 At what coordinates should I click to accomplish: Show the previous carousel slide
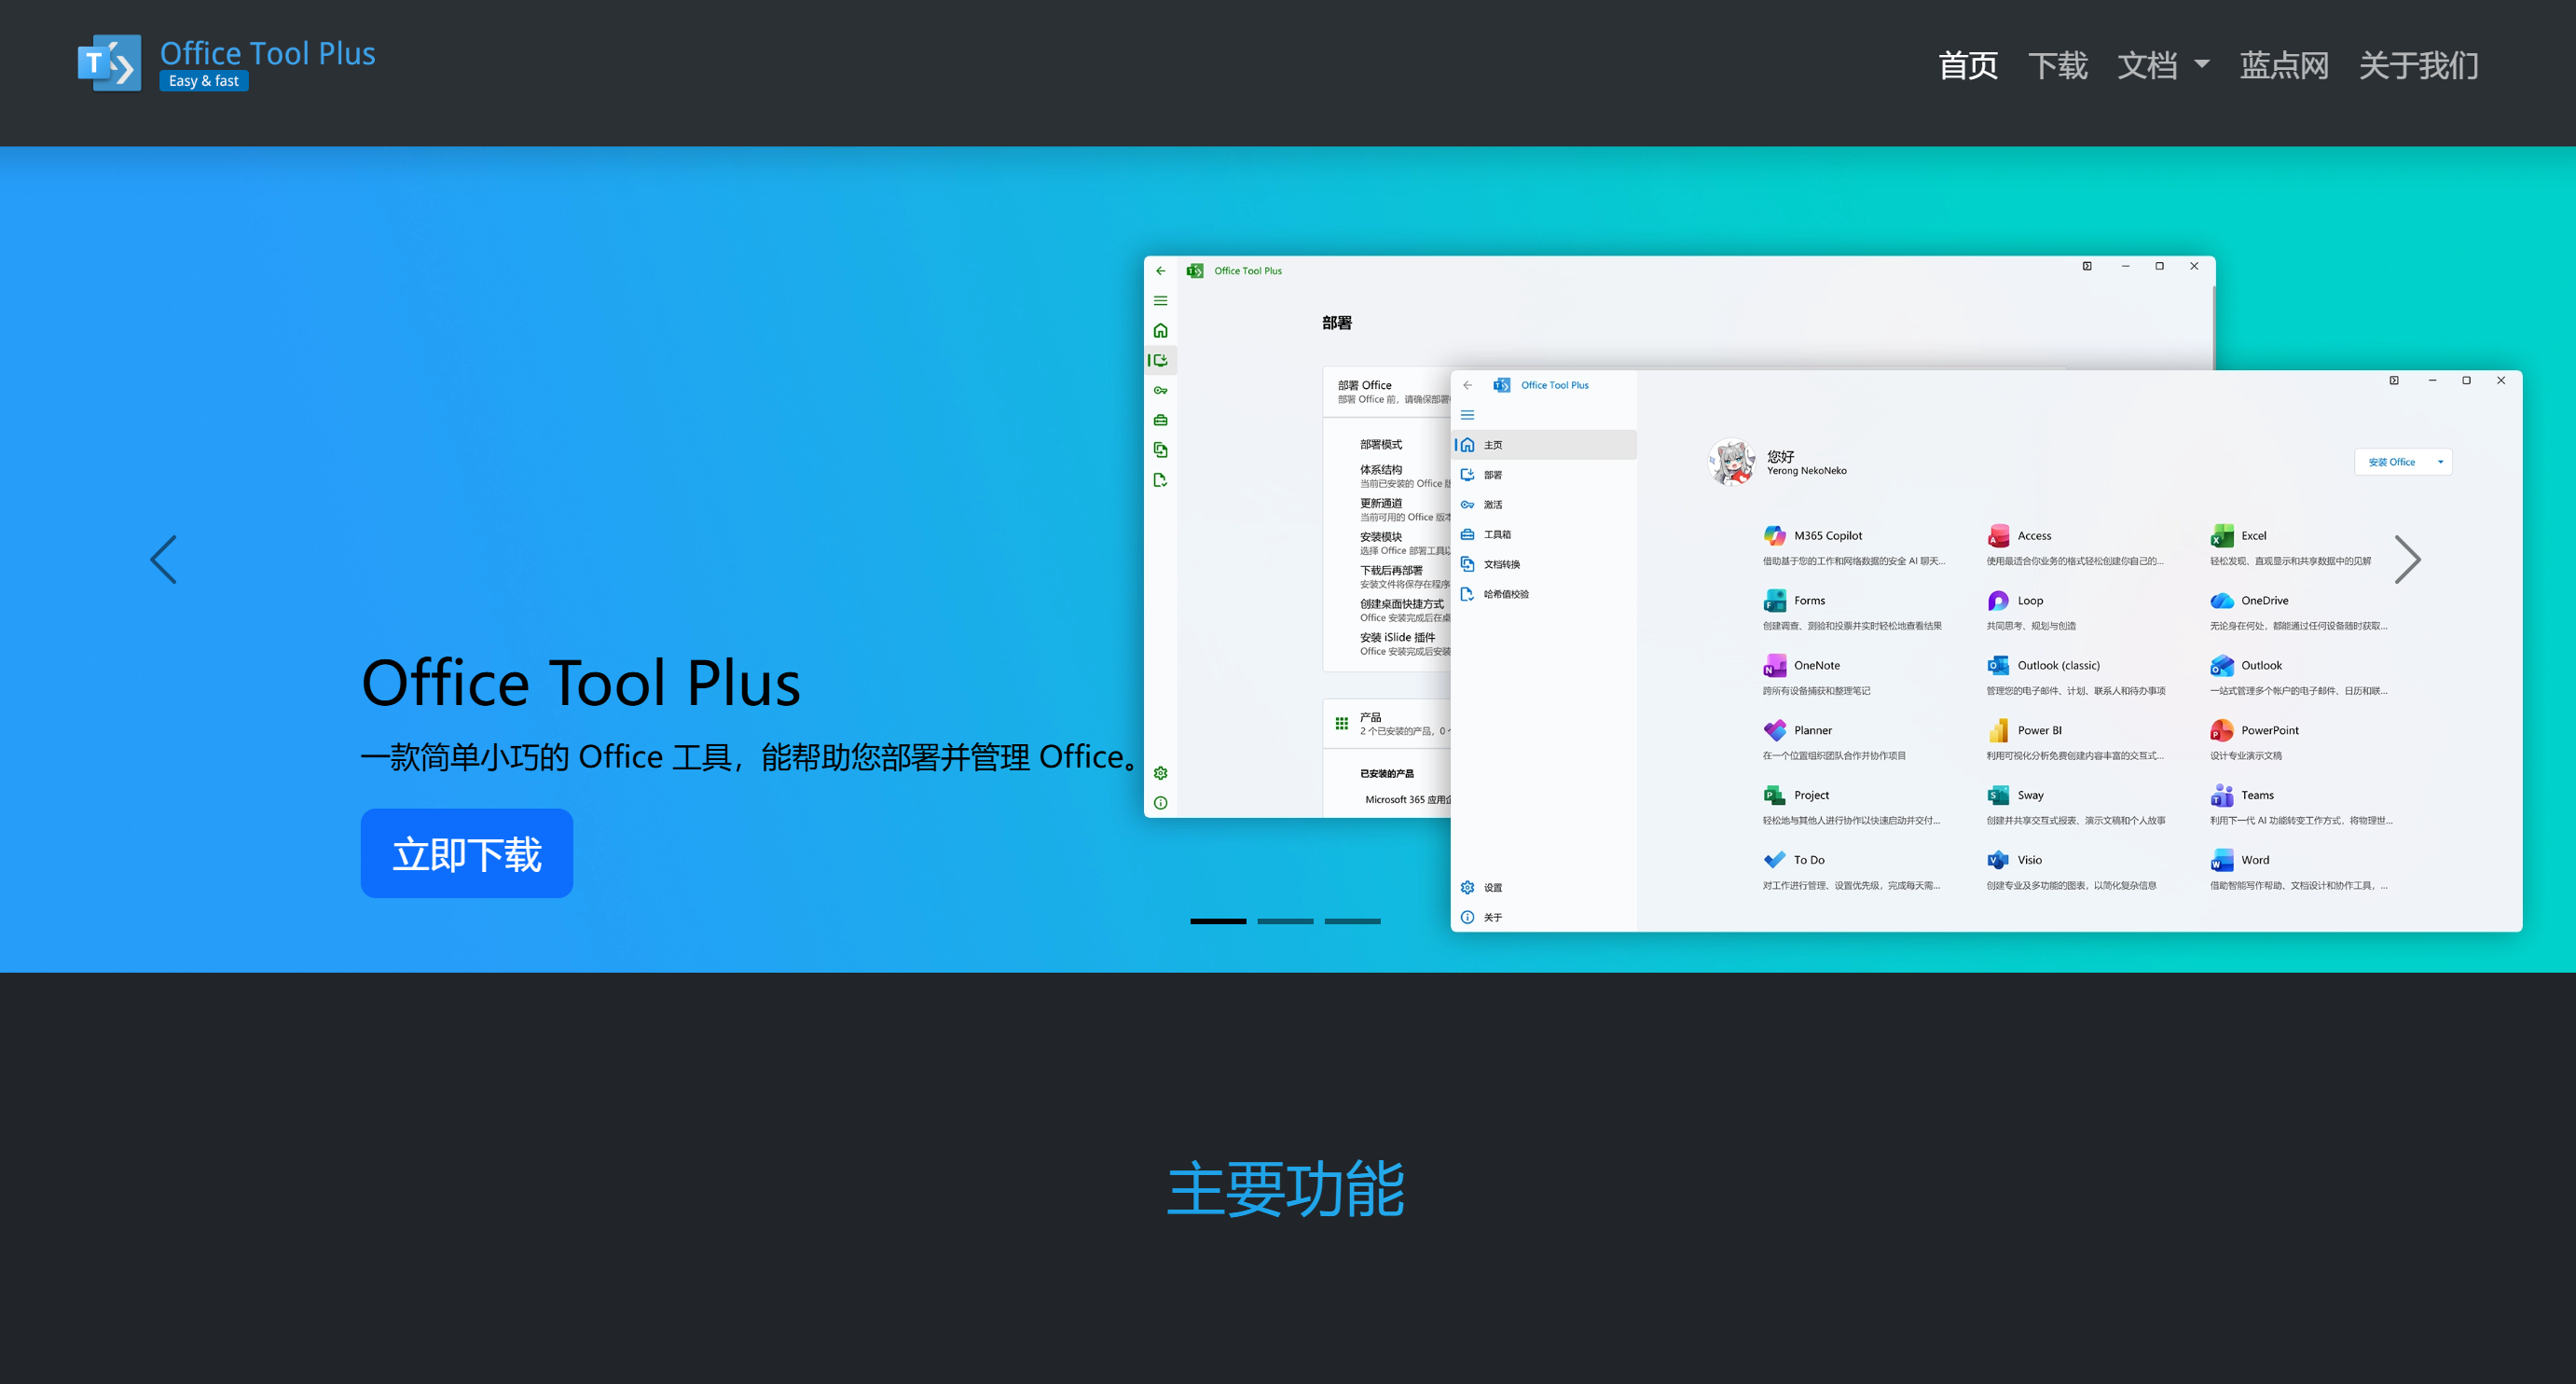[163, 559]
